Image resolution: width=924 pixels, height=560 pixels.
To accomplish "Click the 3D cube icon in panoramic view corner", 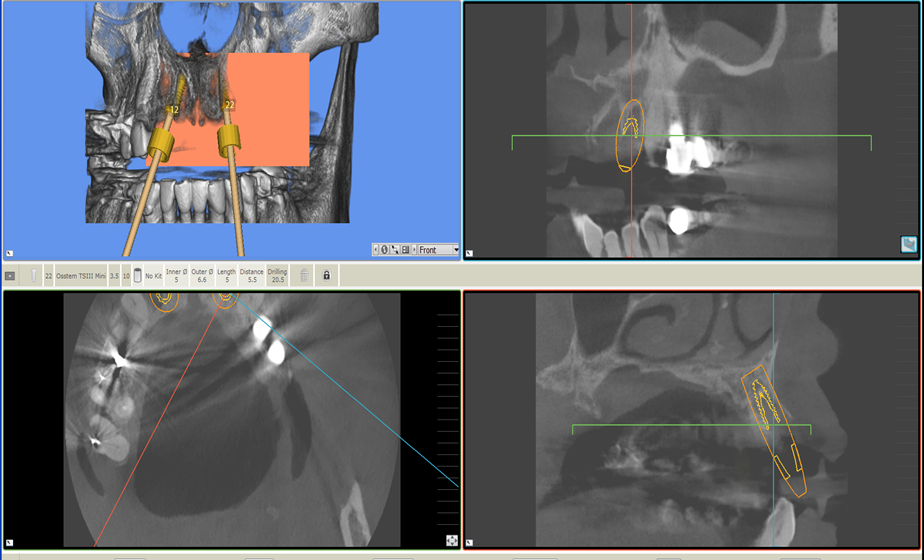I will click(x=909, y=243).
